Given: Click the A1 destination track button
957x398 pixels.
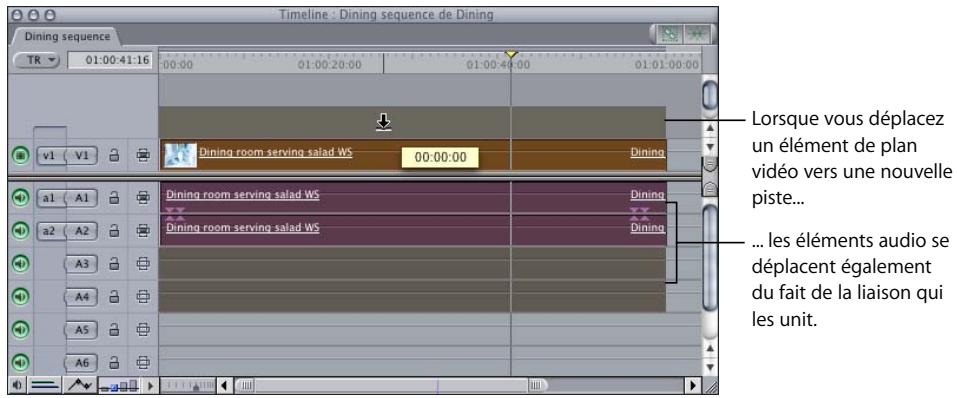Looking at the screenshot, I should click(82, 198).
